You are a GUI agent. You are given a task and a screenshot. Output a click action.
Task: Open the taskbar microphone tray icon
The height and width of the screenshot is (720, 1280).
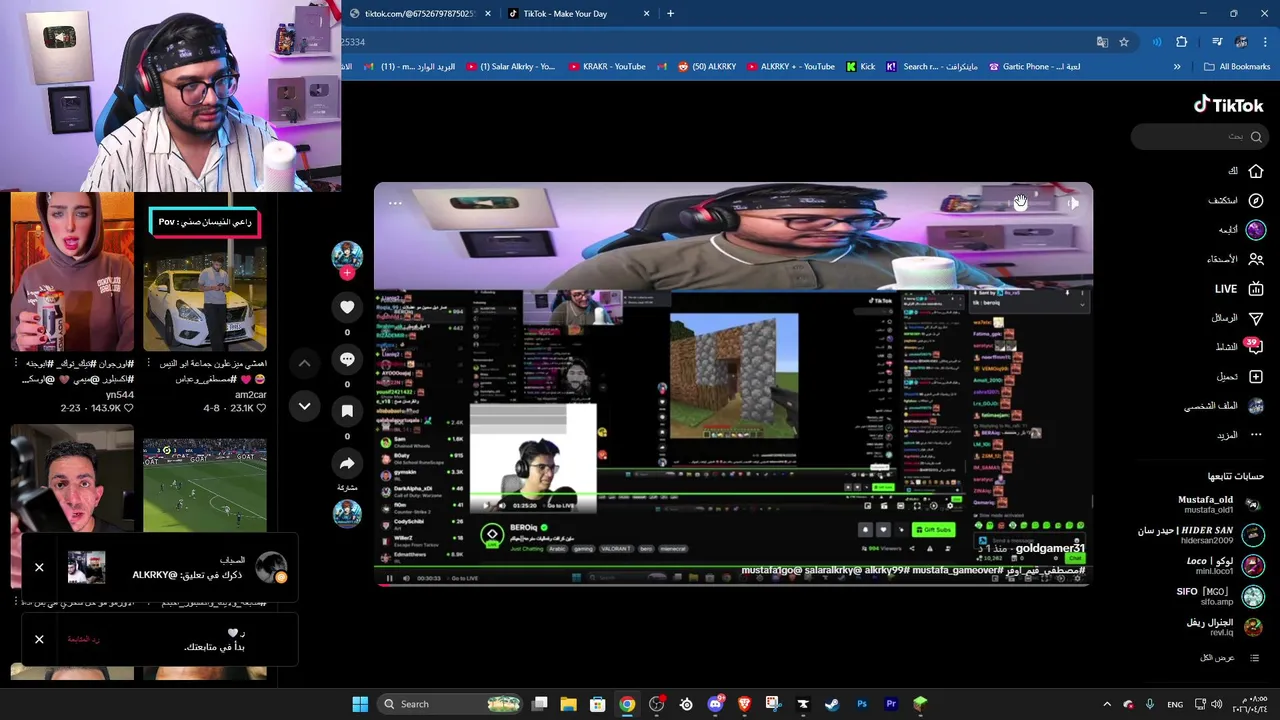click(1150, 704)
